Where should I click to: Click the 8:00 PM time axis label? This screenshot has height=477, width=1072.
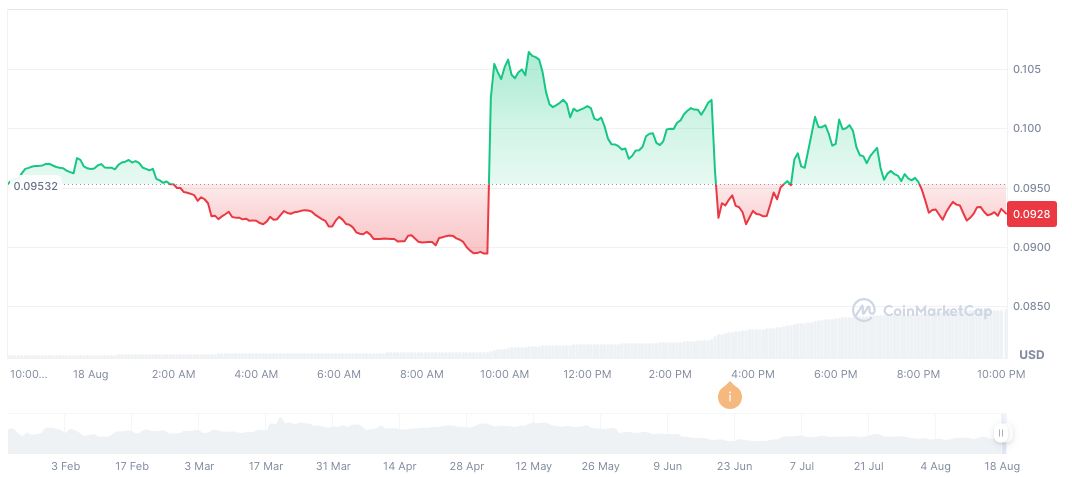pyautogui.click(x=918, y=374)
